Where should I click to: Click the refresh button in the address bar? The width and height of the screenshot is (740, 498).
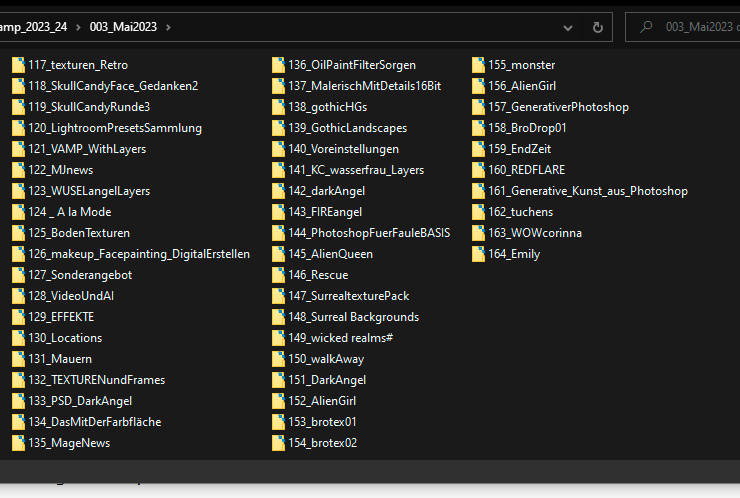pos(597,27)
